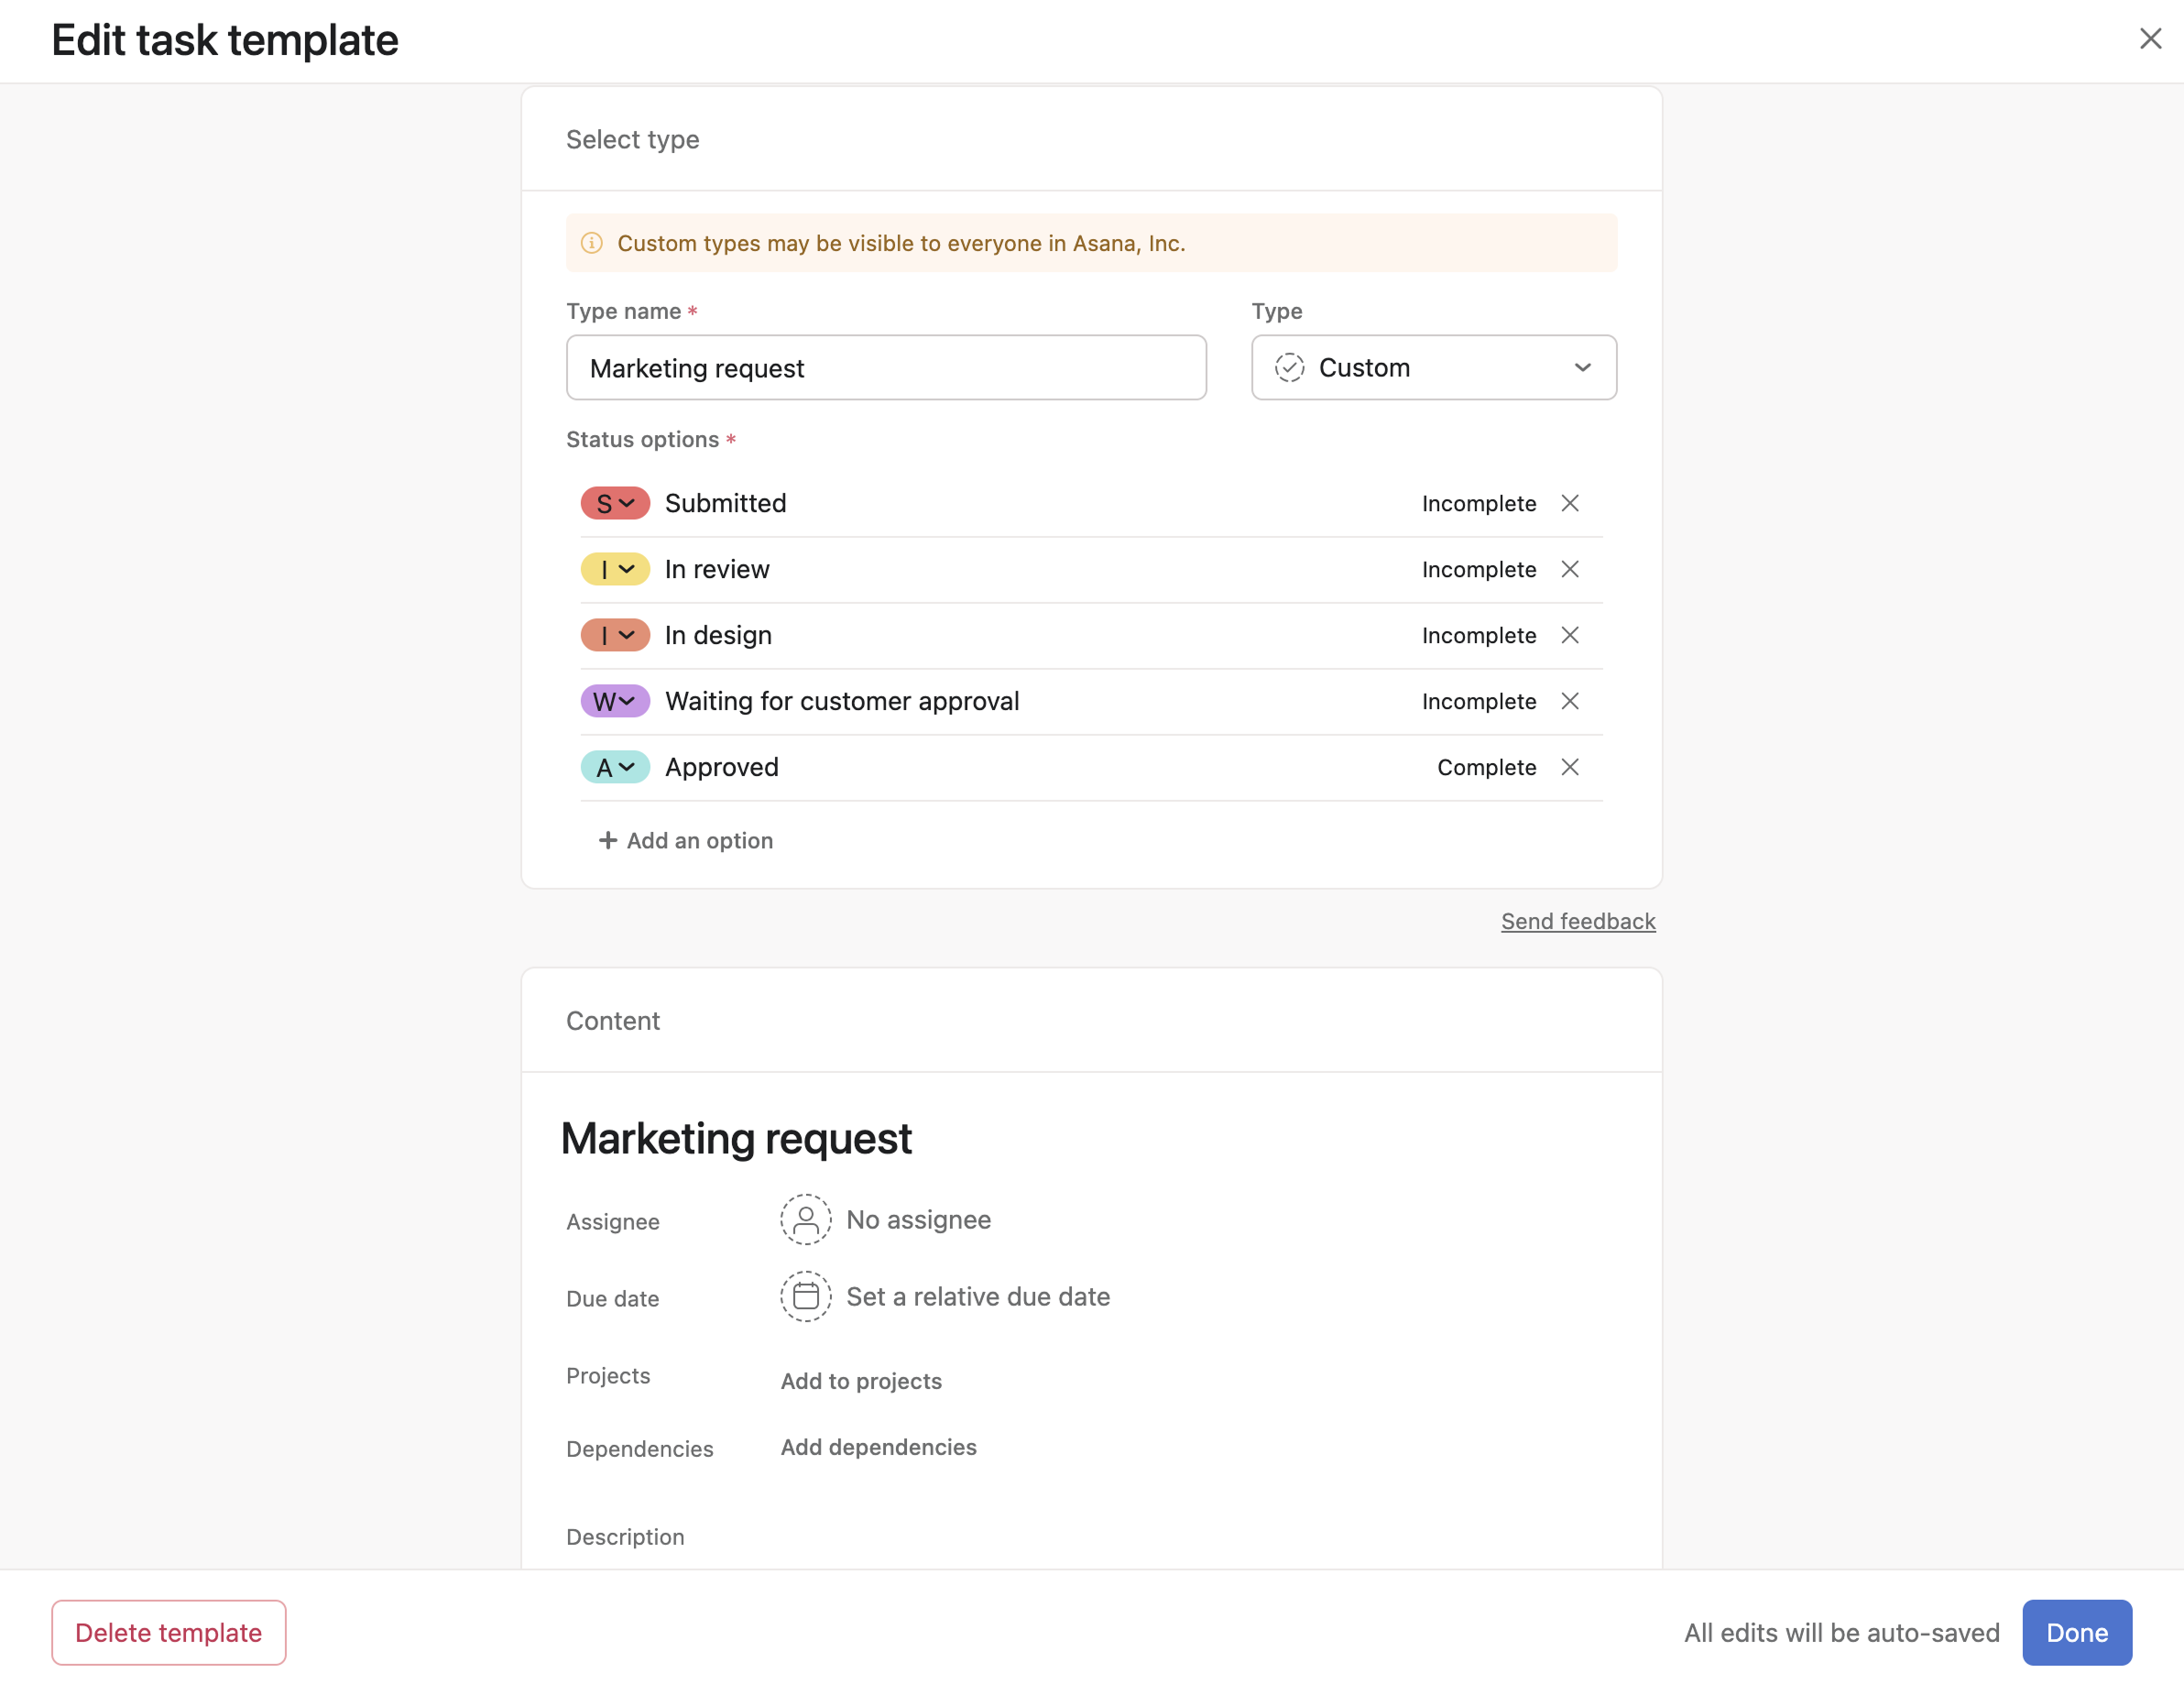Click the calendar icon for relative due date
Image resolution: width=2184 pixels, height=1684 pixels.
(805, 1296)
